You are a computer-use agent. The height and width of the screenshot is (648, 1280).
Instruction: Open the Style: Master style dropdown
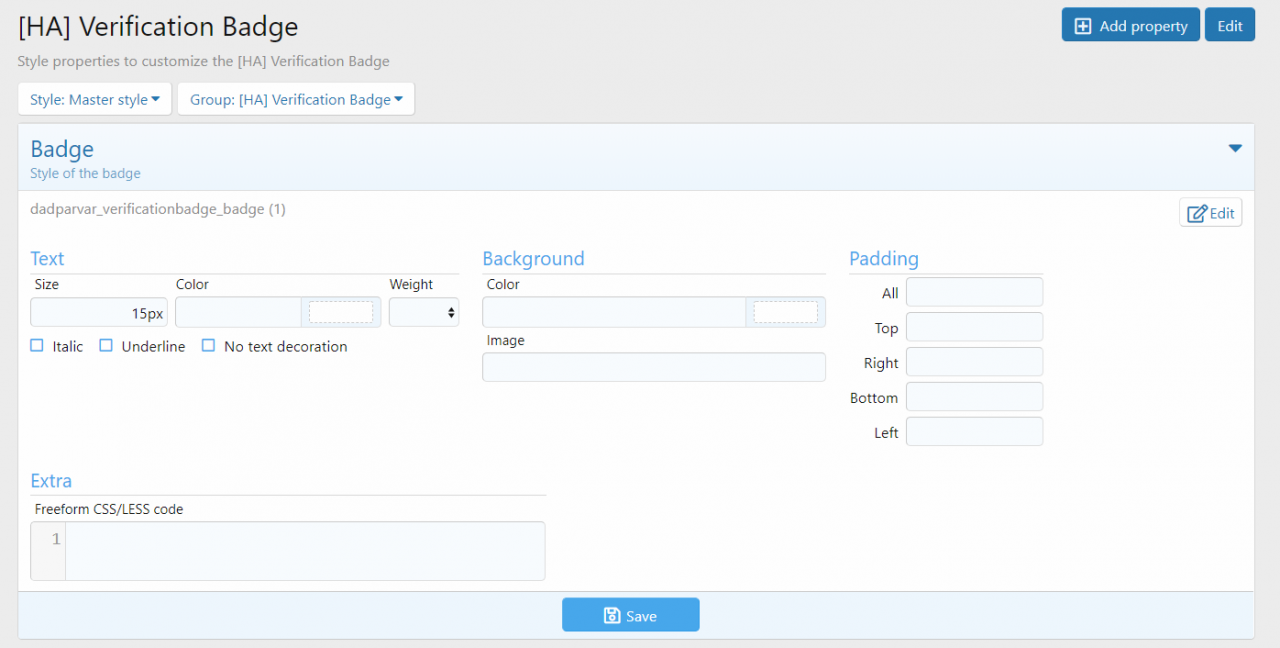point(95,99)
